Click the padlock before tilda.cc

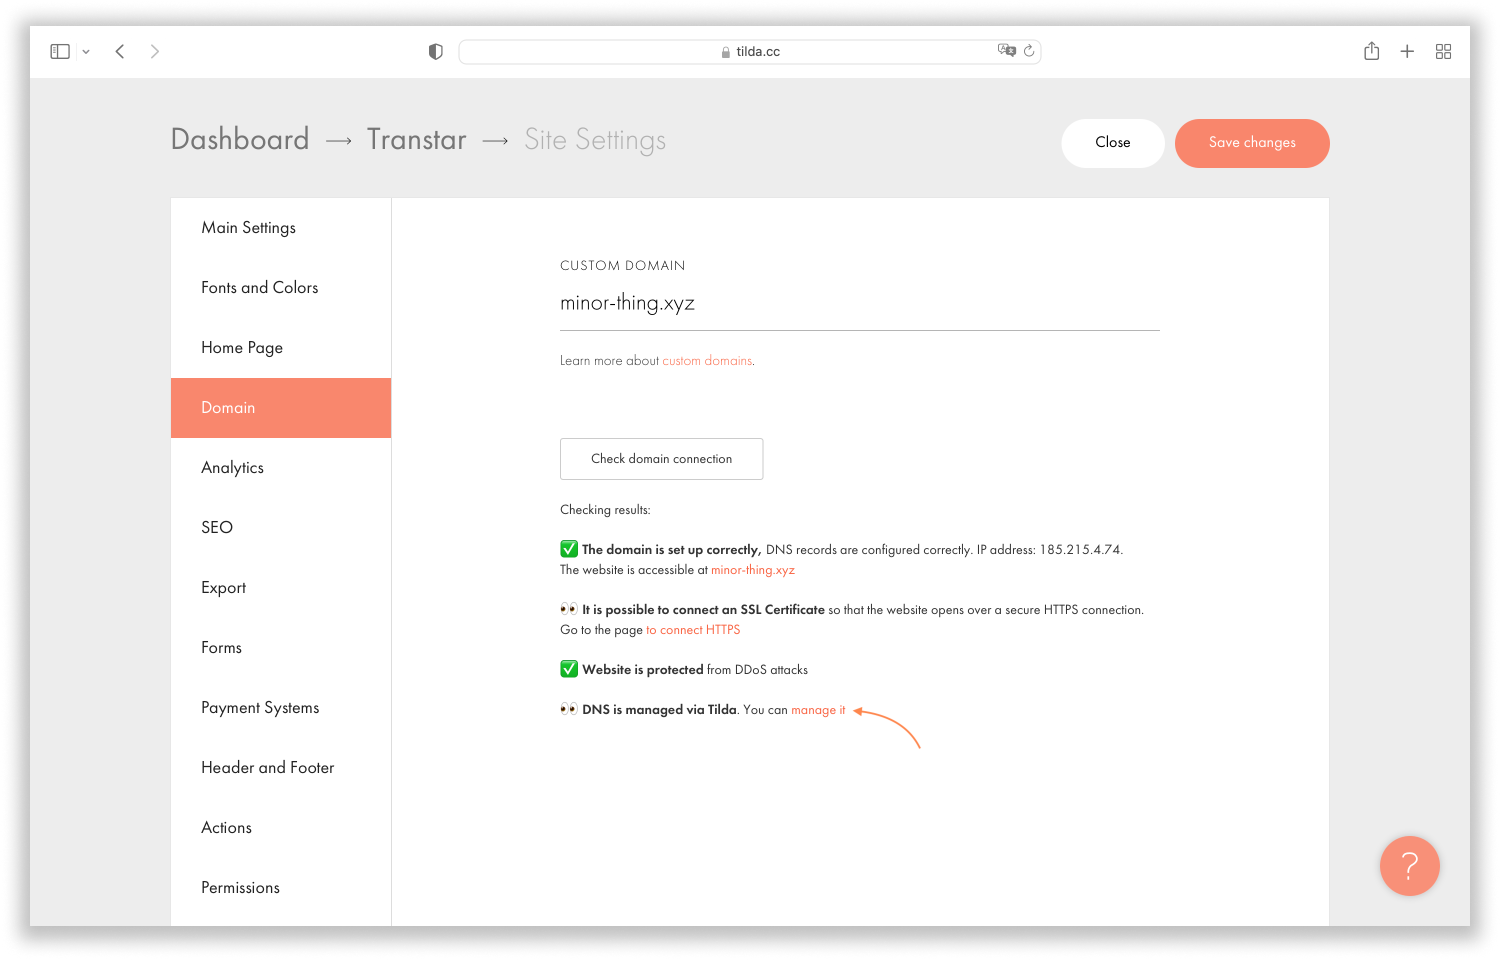pyautogui.click(x=725, y=51)
